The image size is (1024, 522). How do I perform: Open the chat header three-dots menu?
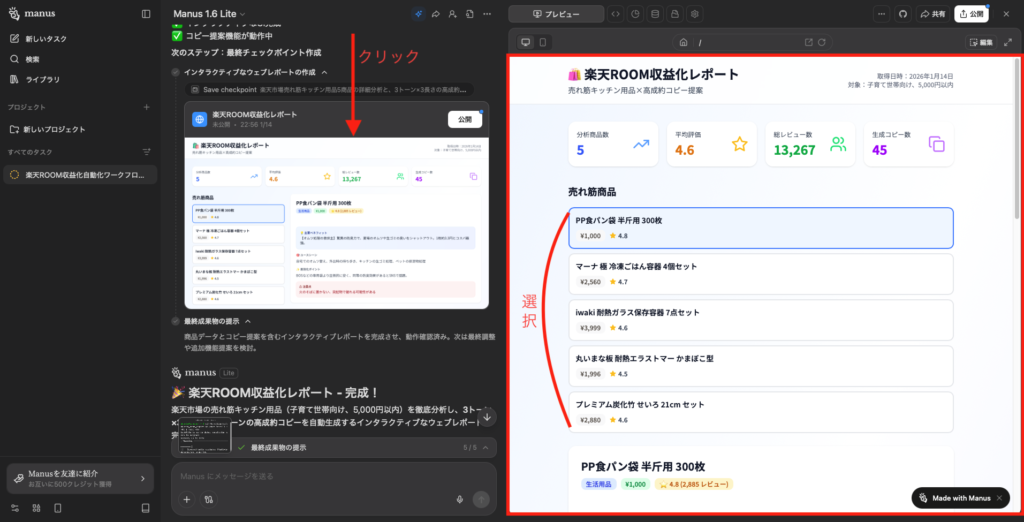coord(487,14)
